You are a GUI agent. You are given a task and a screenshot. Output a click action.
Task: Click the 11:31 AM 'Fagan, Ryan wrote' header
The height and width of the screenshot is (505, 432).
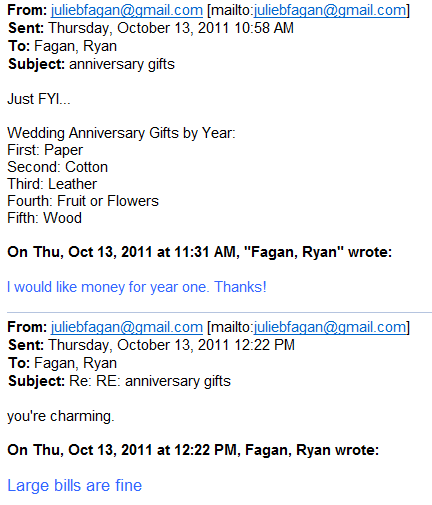coord(199,252)
